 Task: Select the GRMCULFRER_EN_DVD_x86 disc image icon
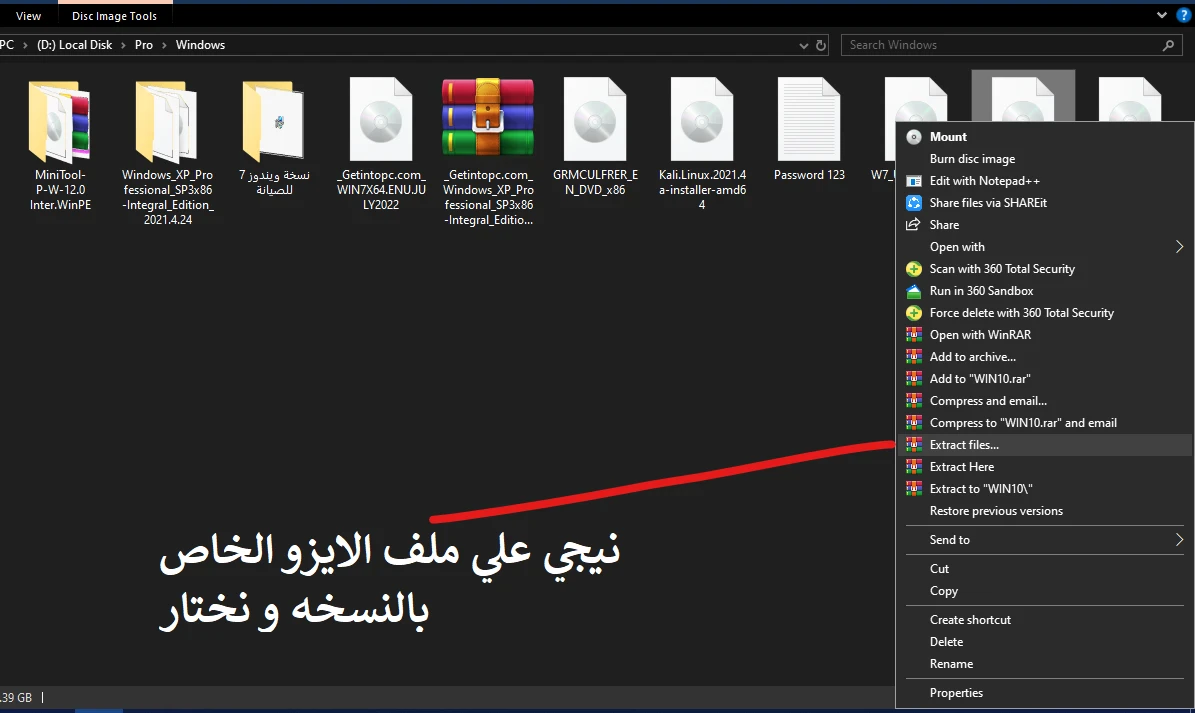click(x=595, y=120)
